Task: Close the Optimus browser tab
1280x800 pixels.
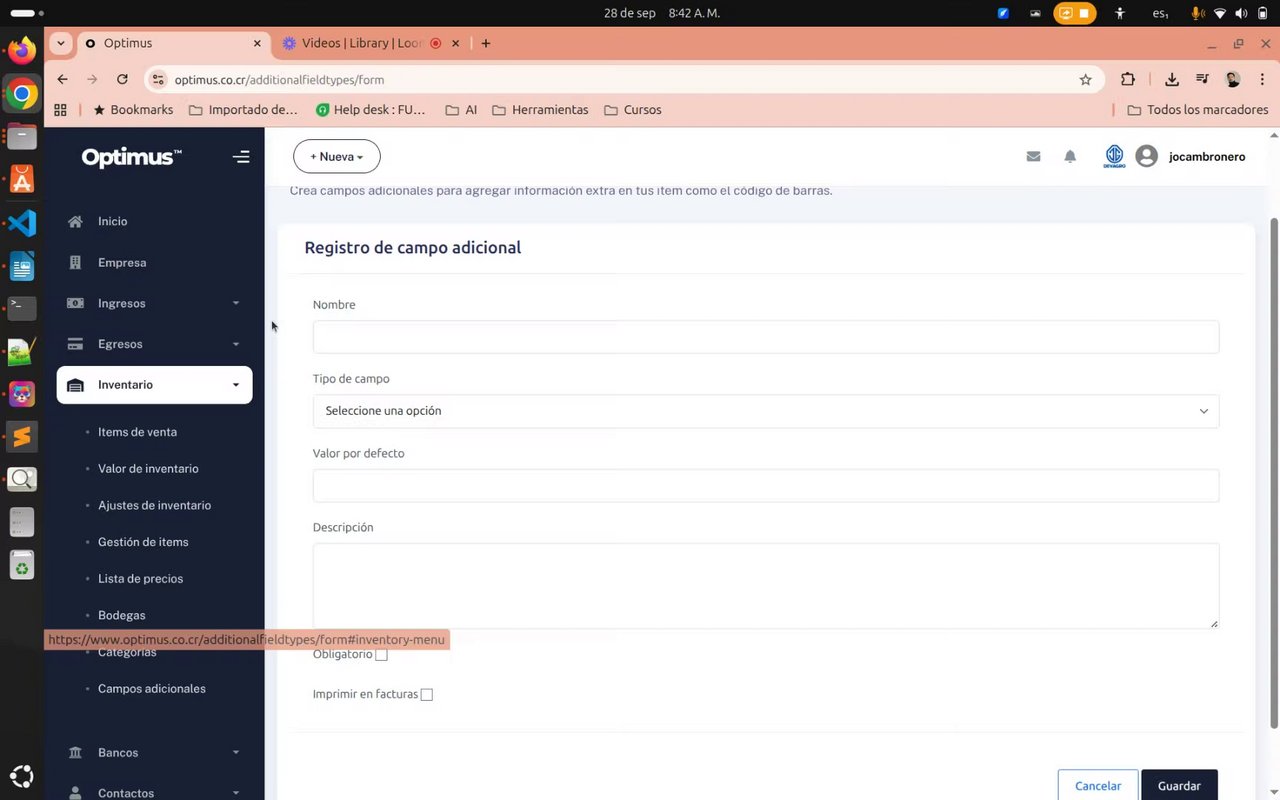Action: click(x=257, y=44)
